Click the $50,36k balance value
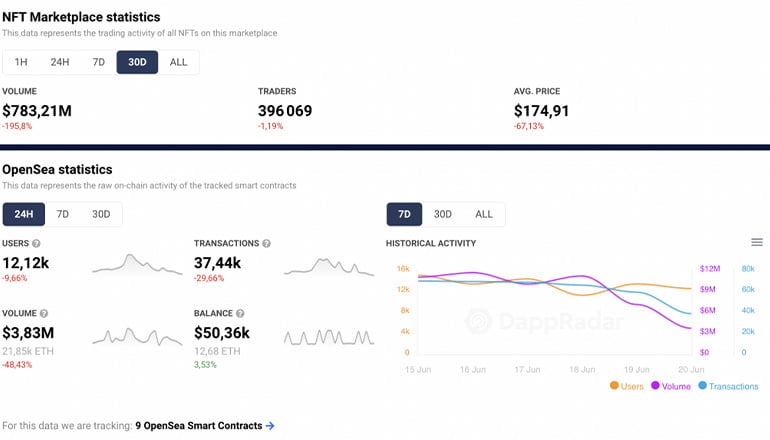The height and width of the screenshot is (440, 770). point(222,333)
